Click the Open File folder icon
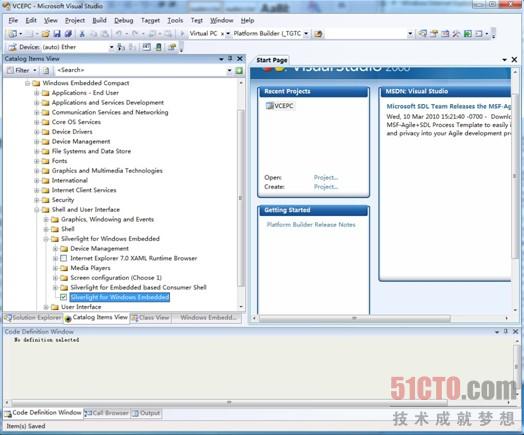 click(x=46, y=34)
